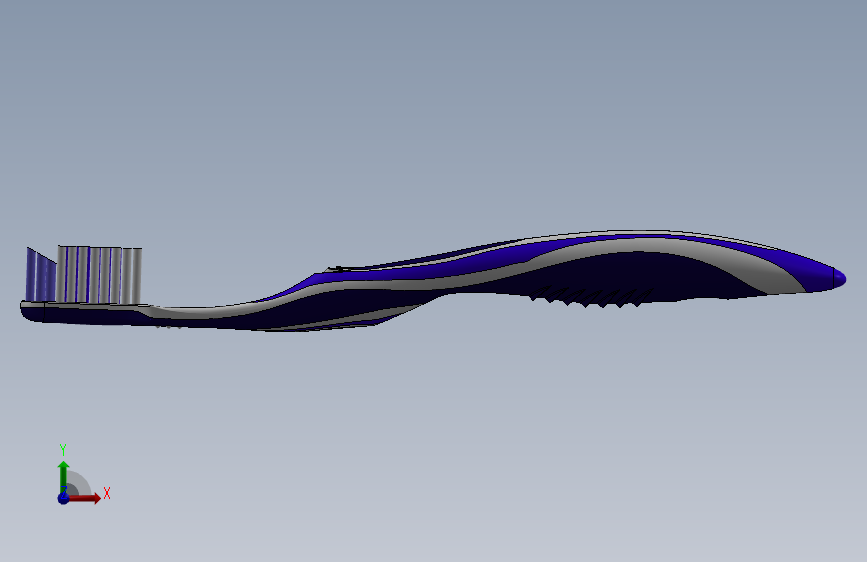This screenshot has height=562, width=867.
Task: Select the white bristle block on the toothbrush head
Action: pyautogui.click(x=100, y=275)
